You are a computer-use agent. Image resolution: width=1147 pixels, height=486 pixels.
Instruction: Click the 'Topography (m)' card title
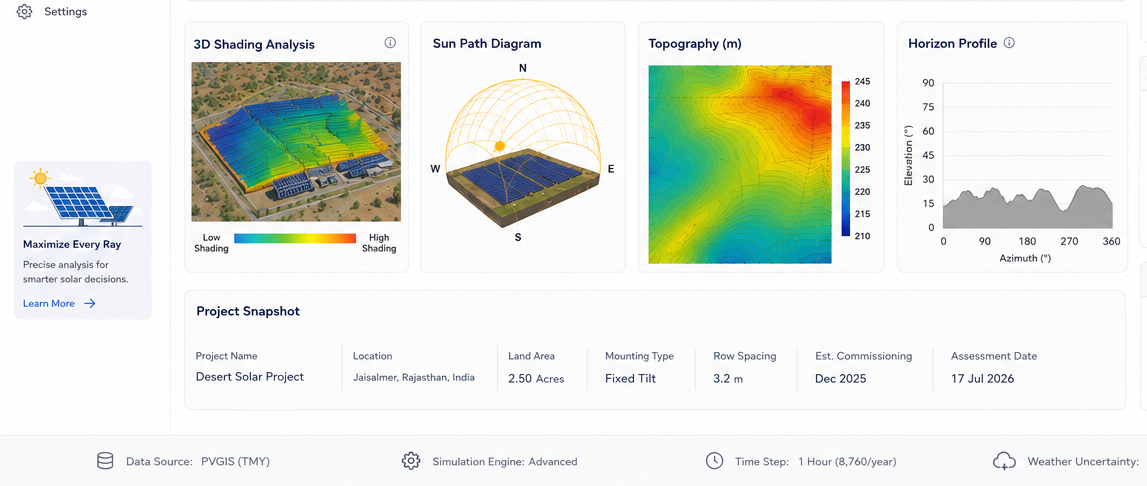click(695, 44)
